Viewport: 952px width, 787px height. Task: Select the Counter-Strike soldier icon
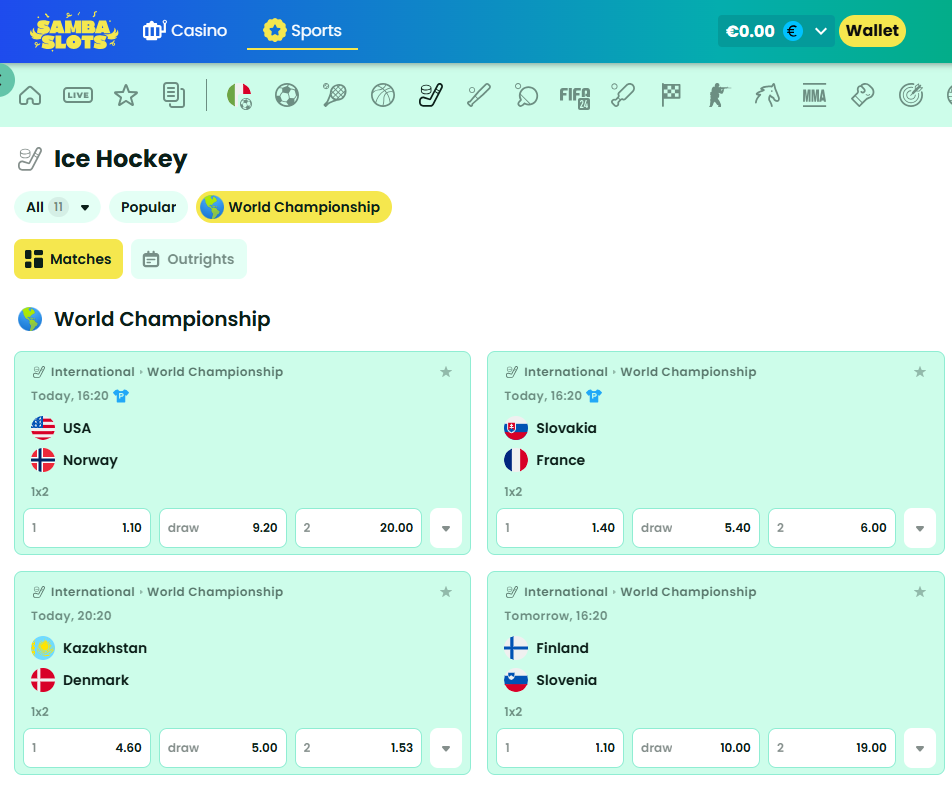(x=718, y=95)
